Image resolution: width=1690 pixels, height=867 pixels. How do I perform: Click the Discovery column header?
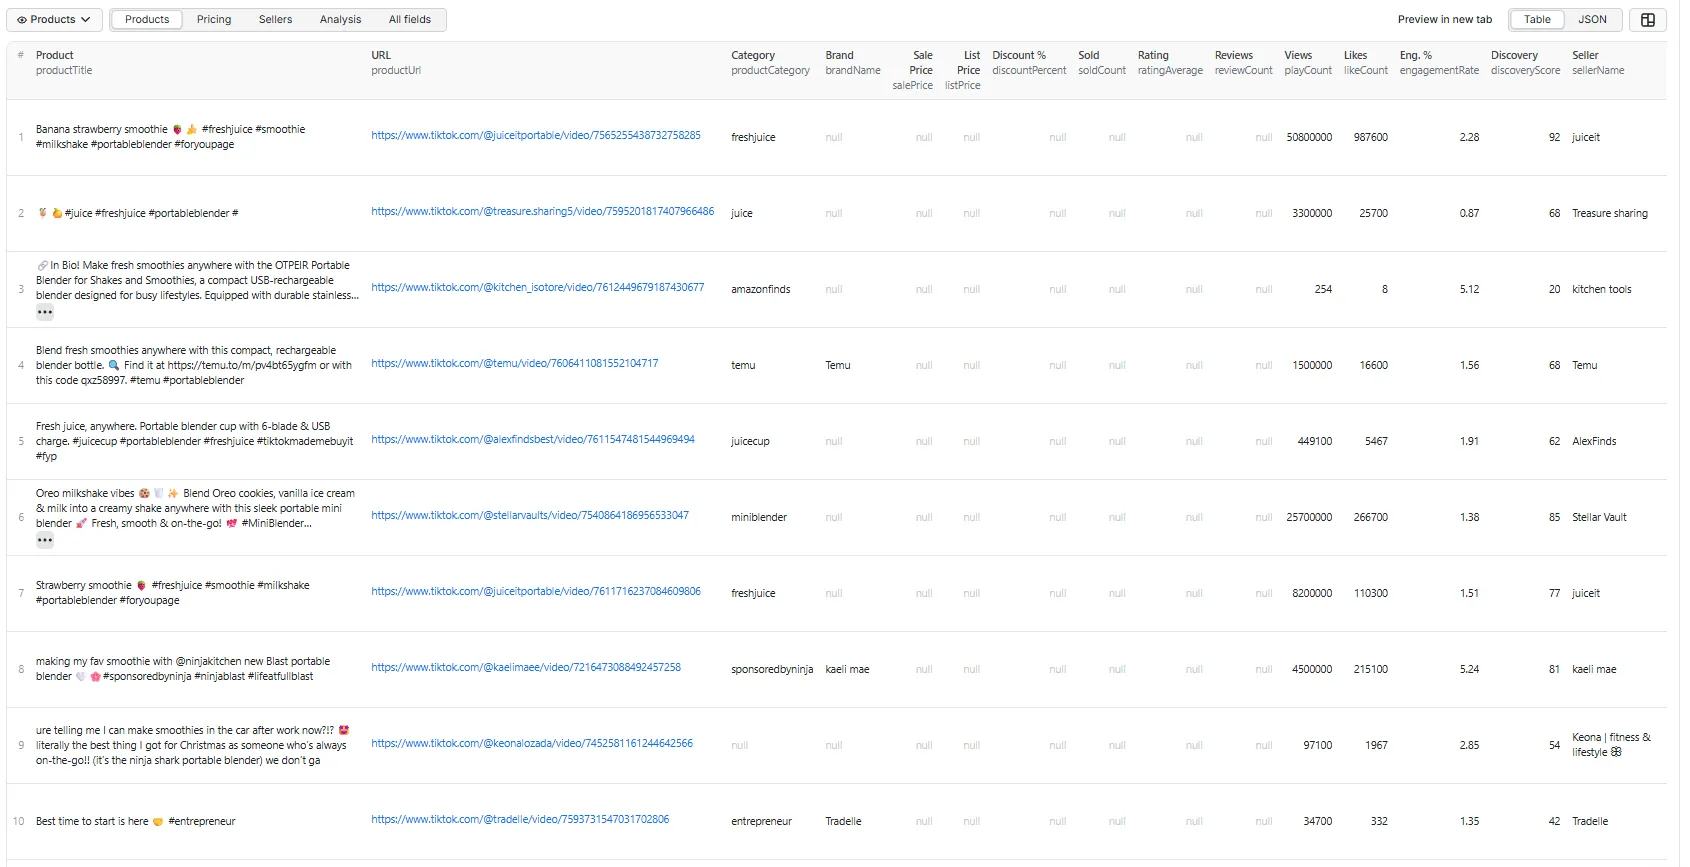click(1514, 55)
